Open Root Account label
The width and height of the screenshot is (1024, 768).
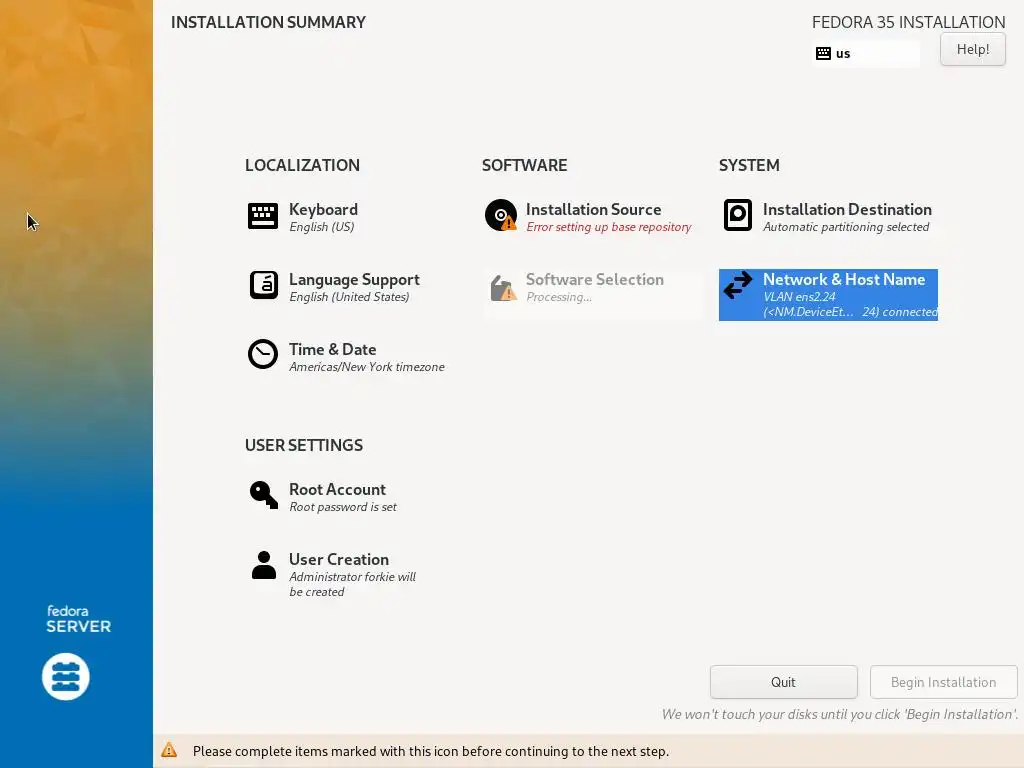pyautogui.click(x=337, y=490)
